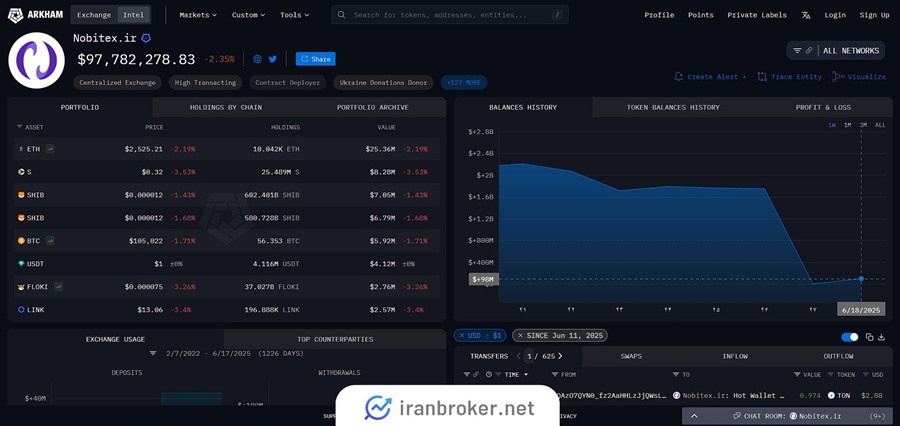
Task: Select ALL chart range
Action: coord(880,125)
